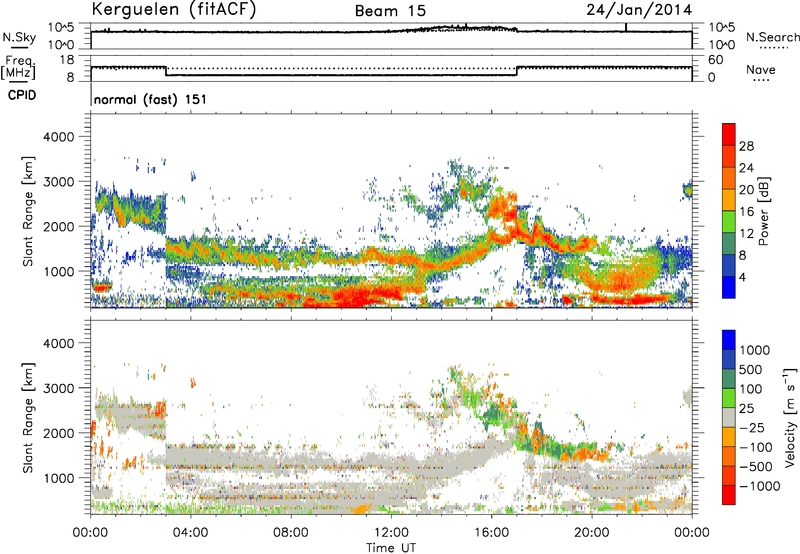Click the velocity panel 'Slant Range [km]' label
Image resolution: width=800 pixels, height=554 pixels.
[x=28, y=418]
